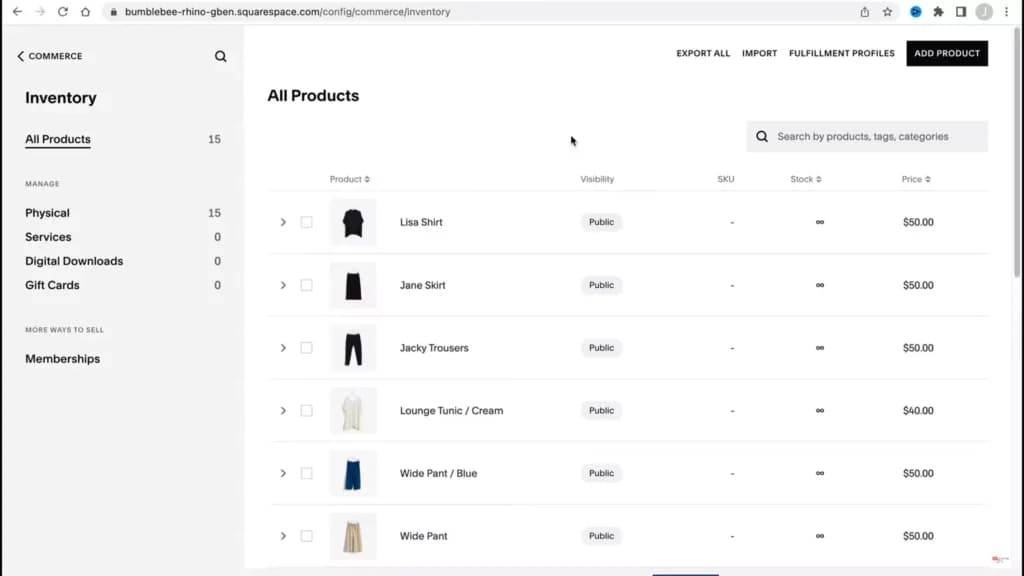
Task: Click the lock icon in address bar
Action: pyautogui.click(x=114, y=12)
